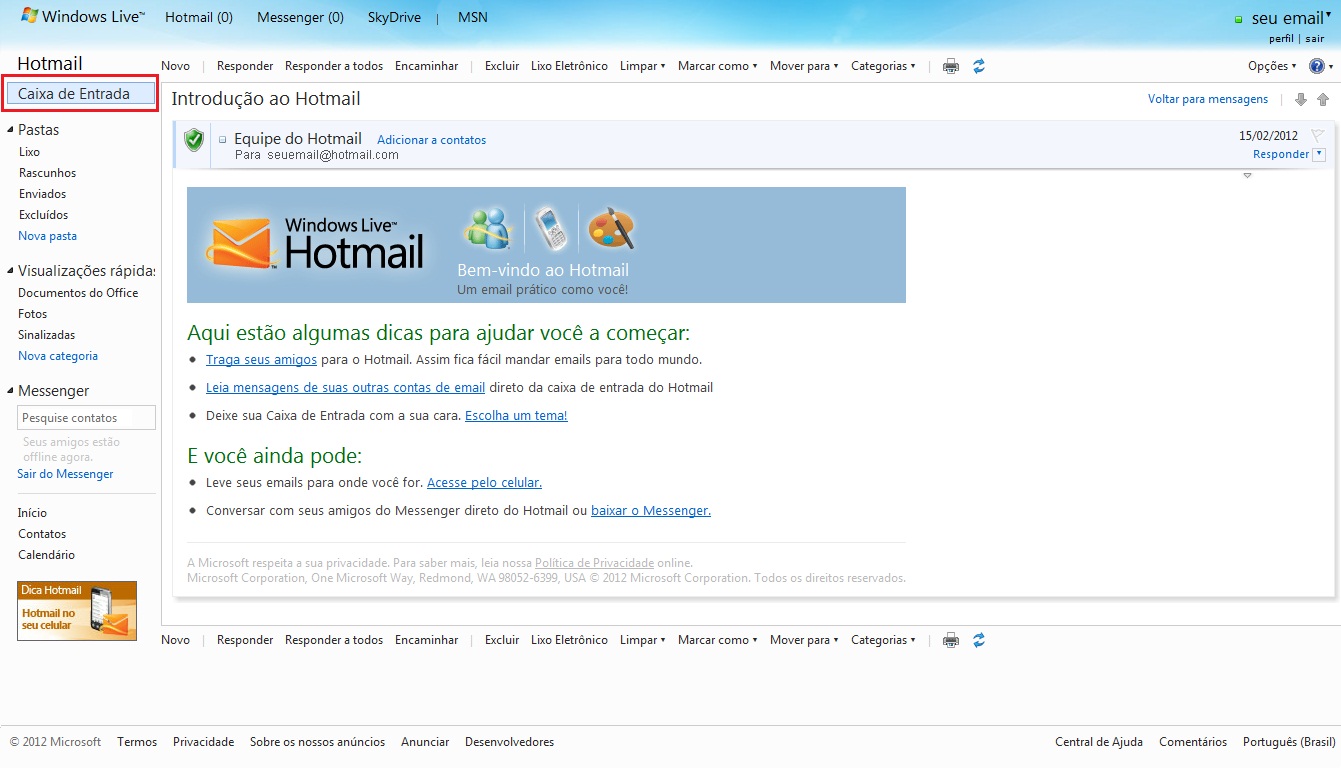Open the Excluídos folder
The width and height of the screenshot is (1341, 768).
(43, 215)
